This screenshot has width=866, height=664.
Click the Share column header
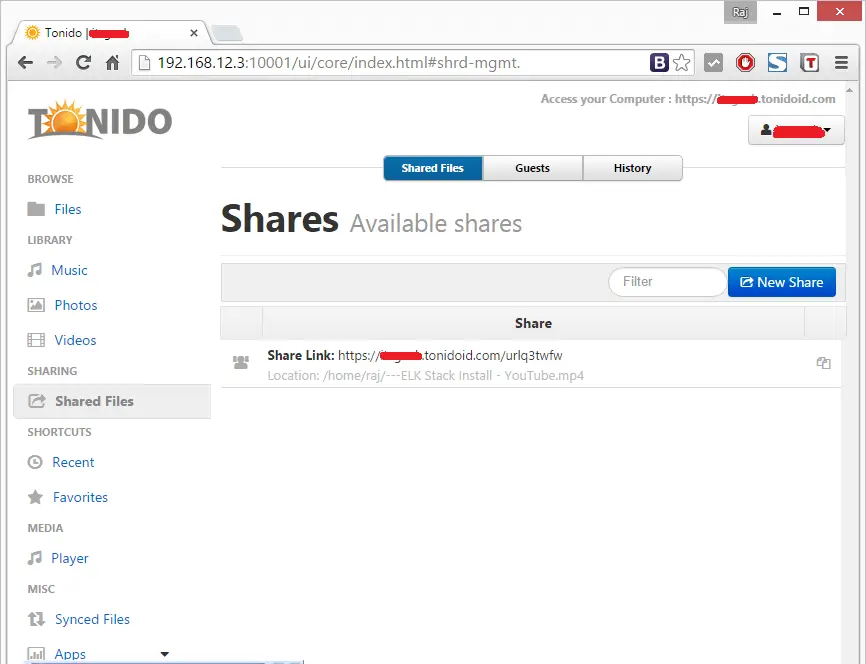point(533,323)
